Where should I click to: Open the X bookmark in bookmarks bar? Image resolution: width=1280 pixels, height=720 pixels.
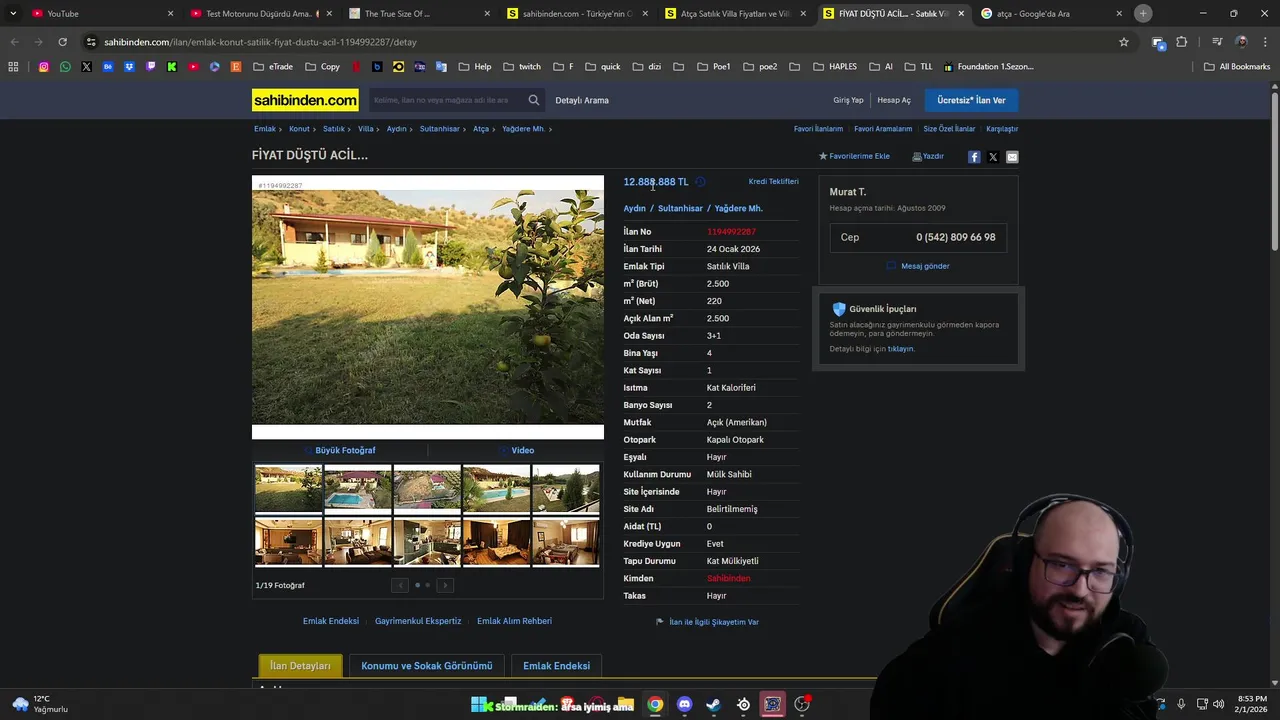click(x=86, y=67)
